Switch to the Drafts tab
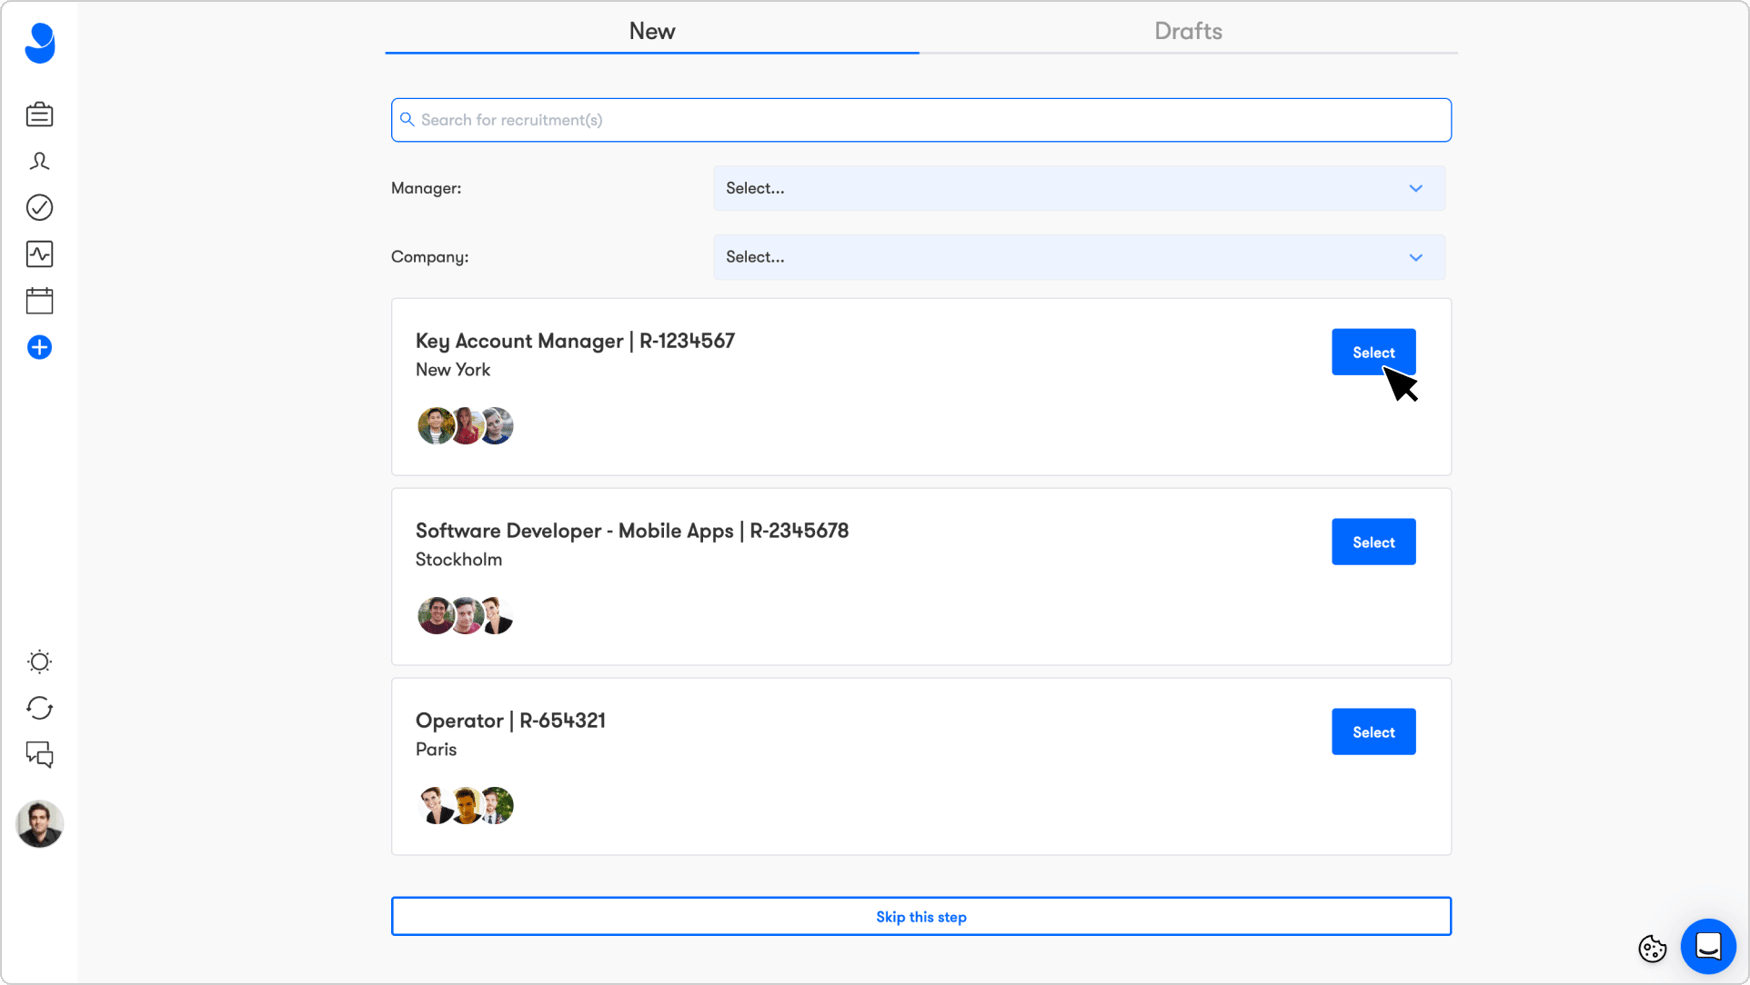 pyautogui.click(x=1188, y=31)
